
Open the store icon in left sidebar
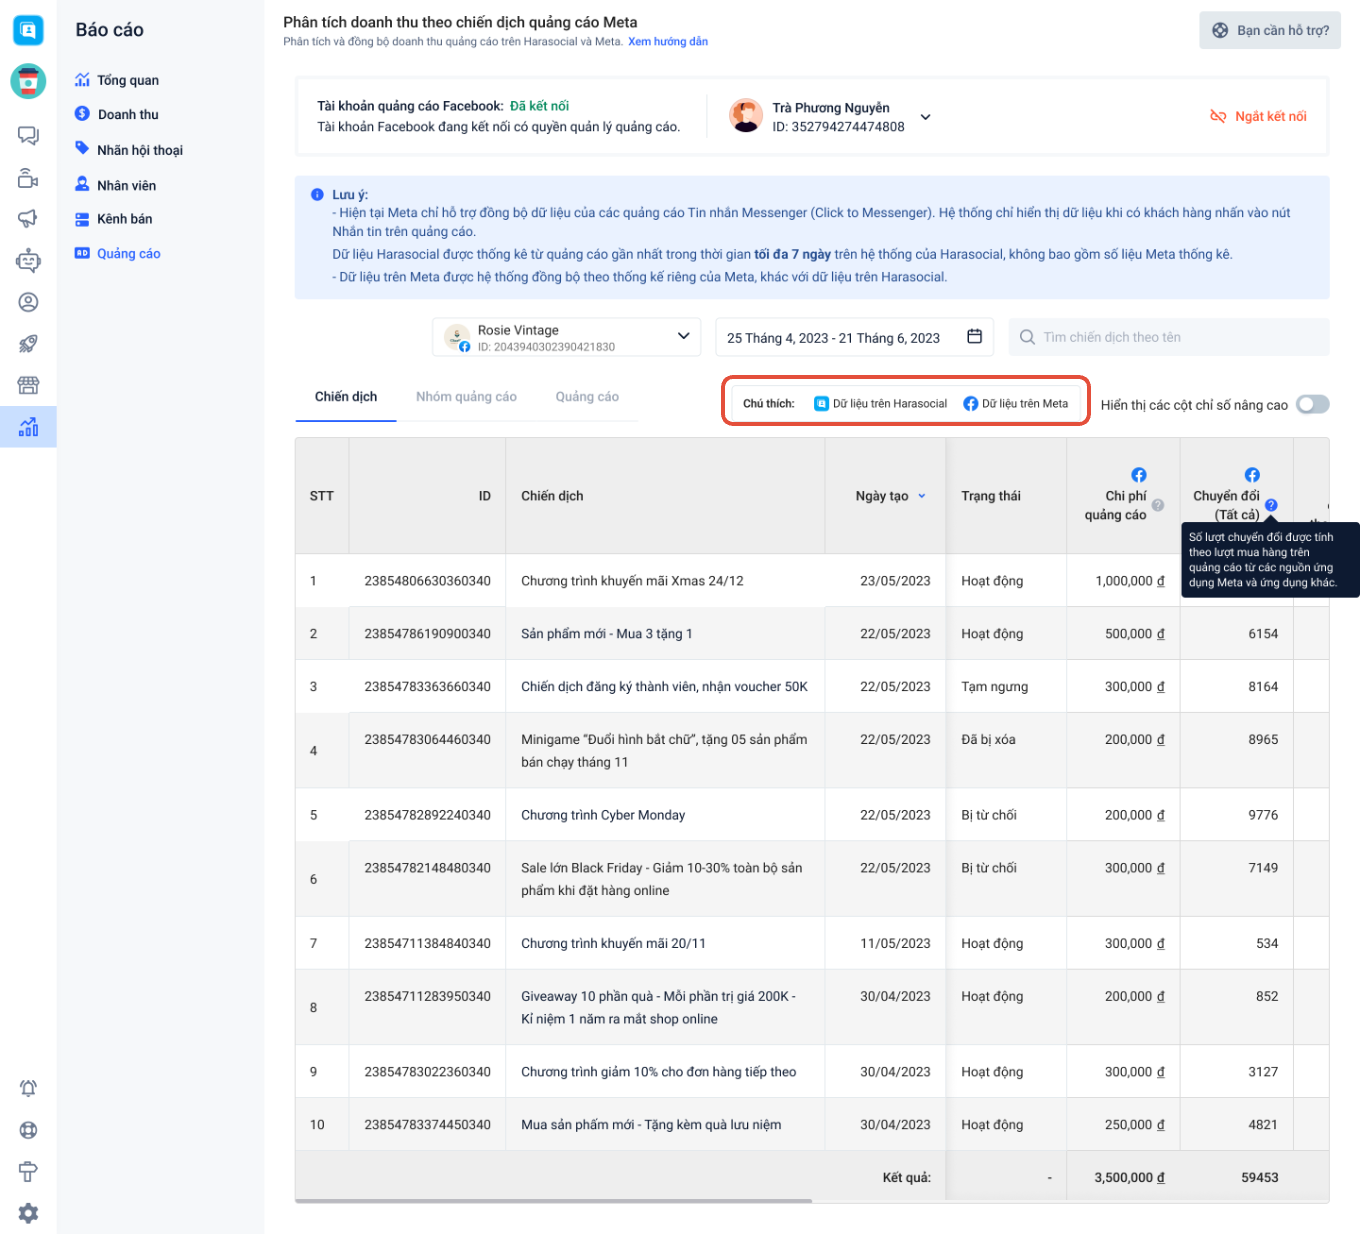[28, 385]
